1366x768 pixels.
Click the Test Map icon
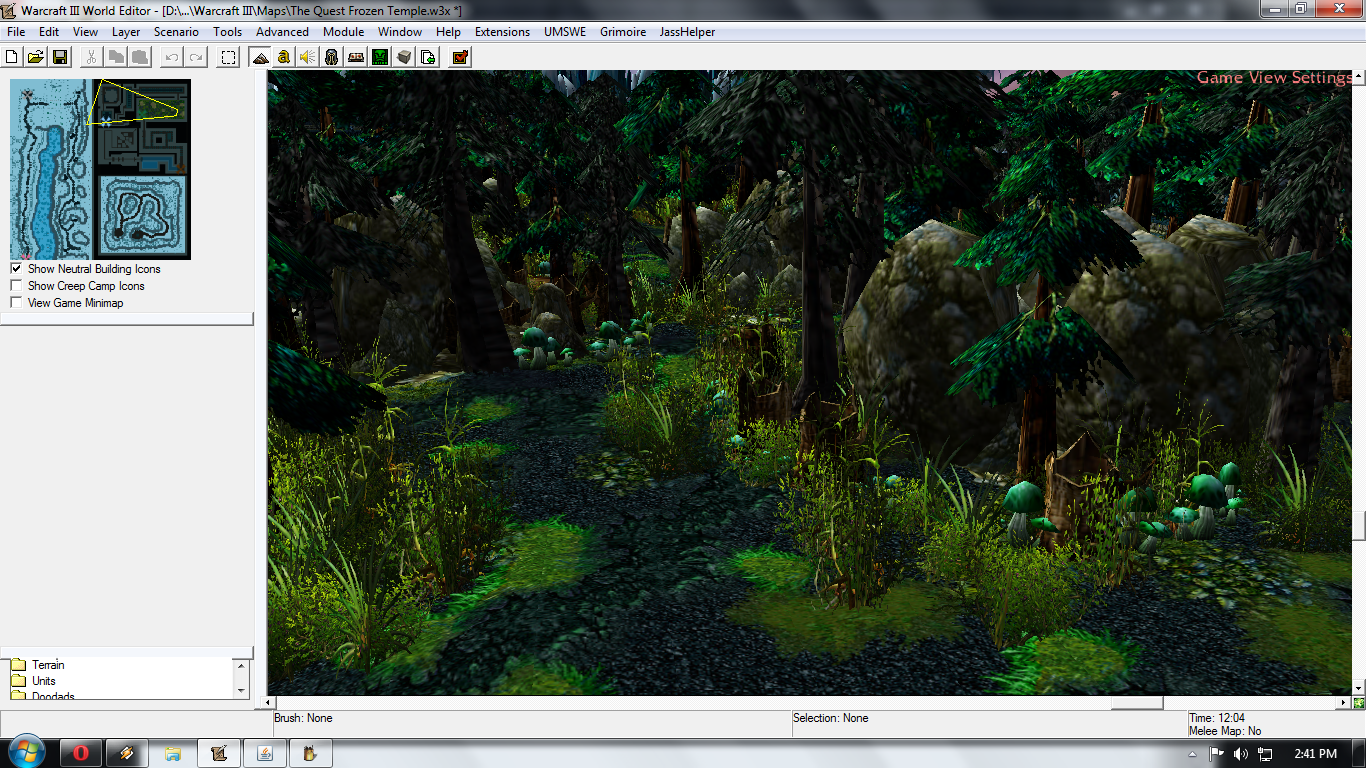(x=460, y=57)
